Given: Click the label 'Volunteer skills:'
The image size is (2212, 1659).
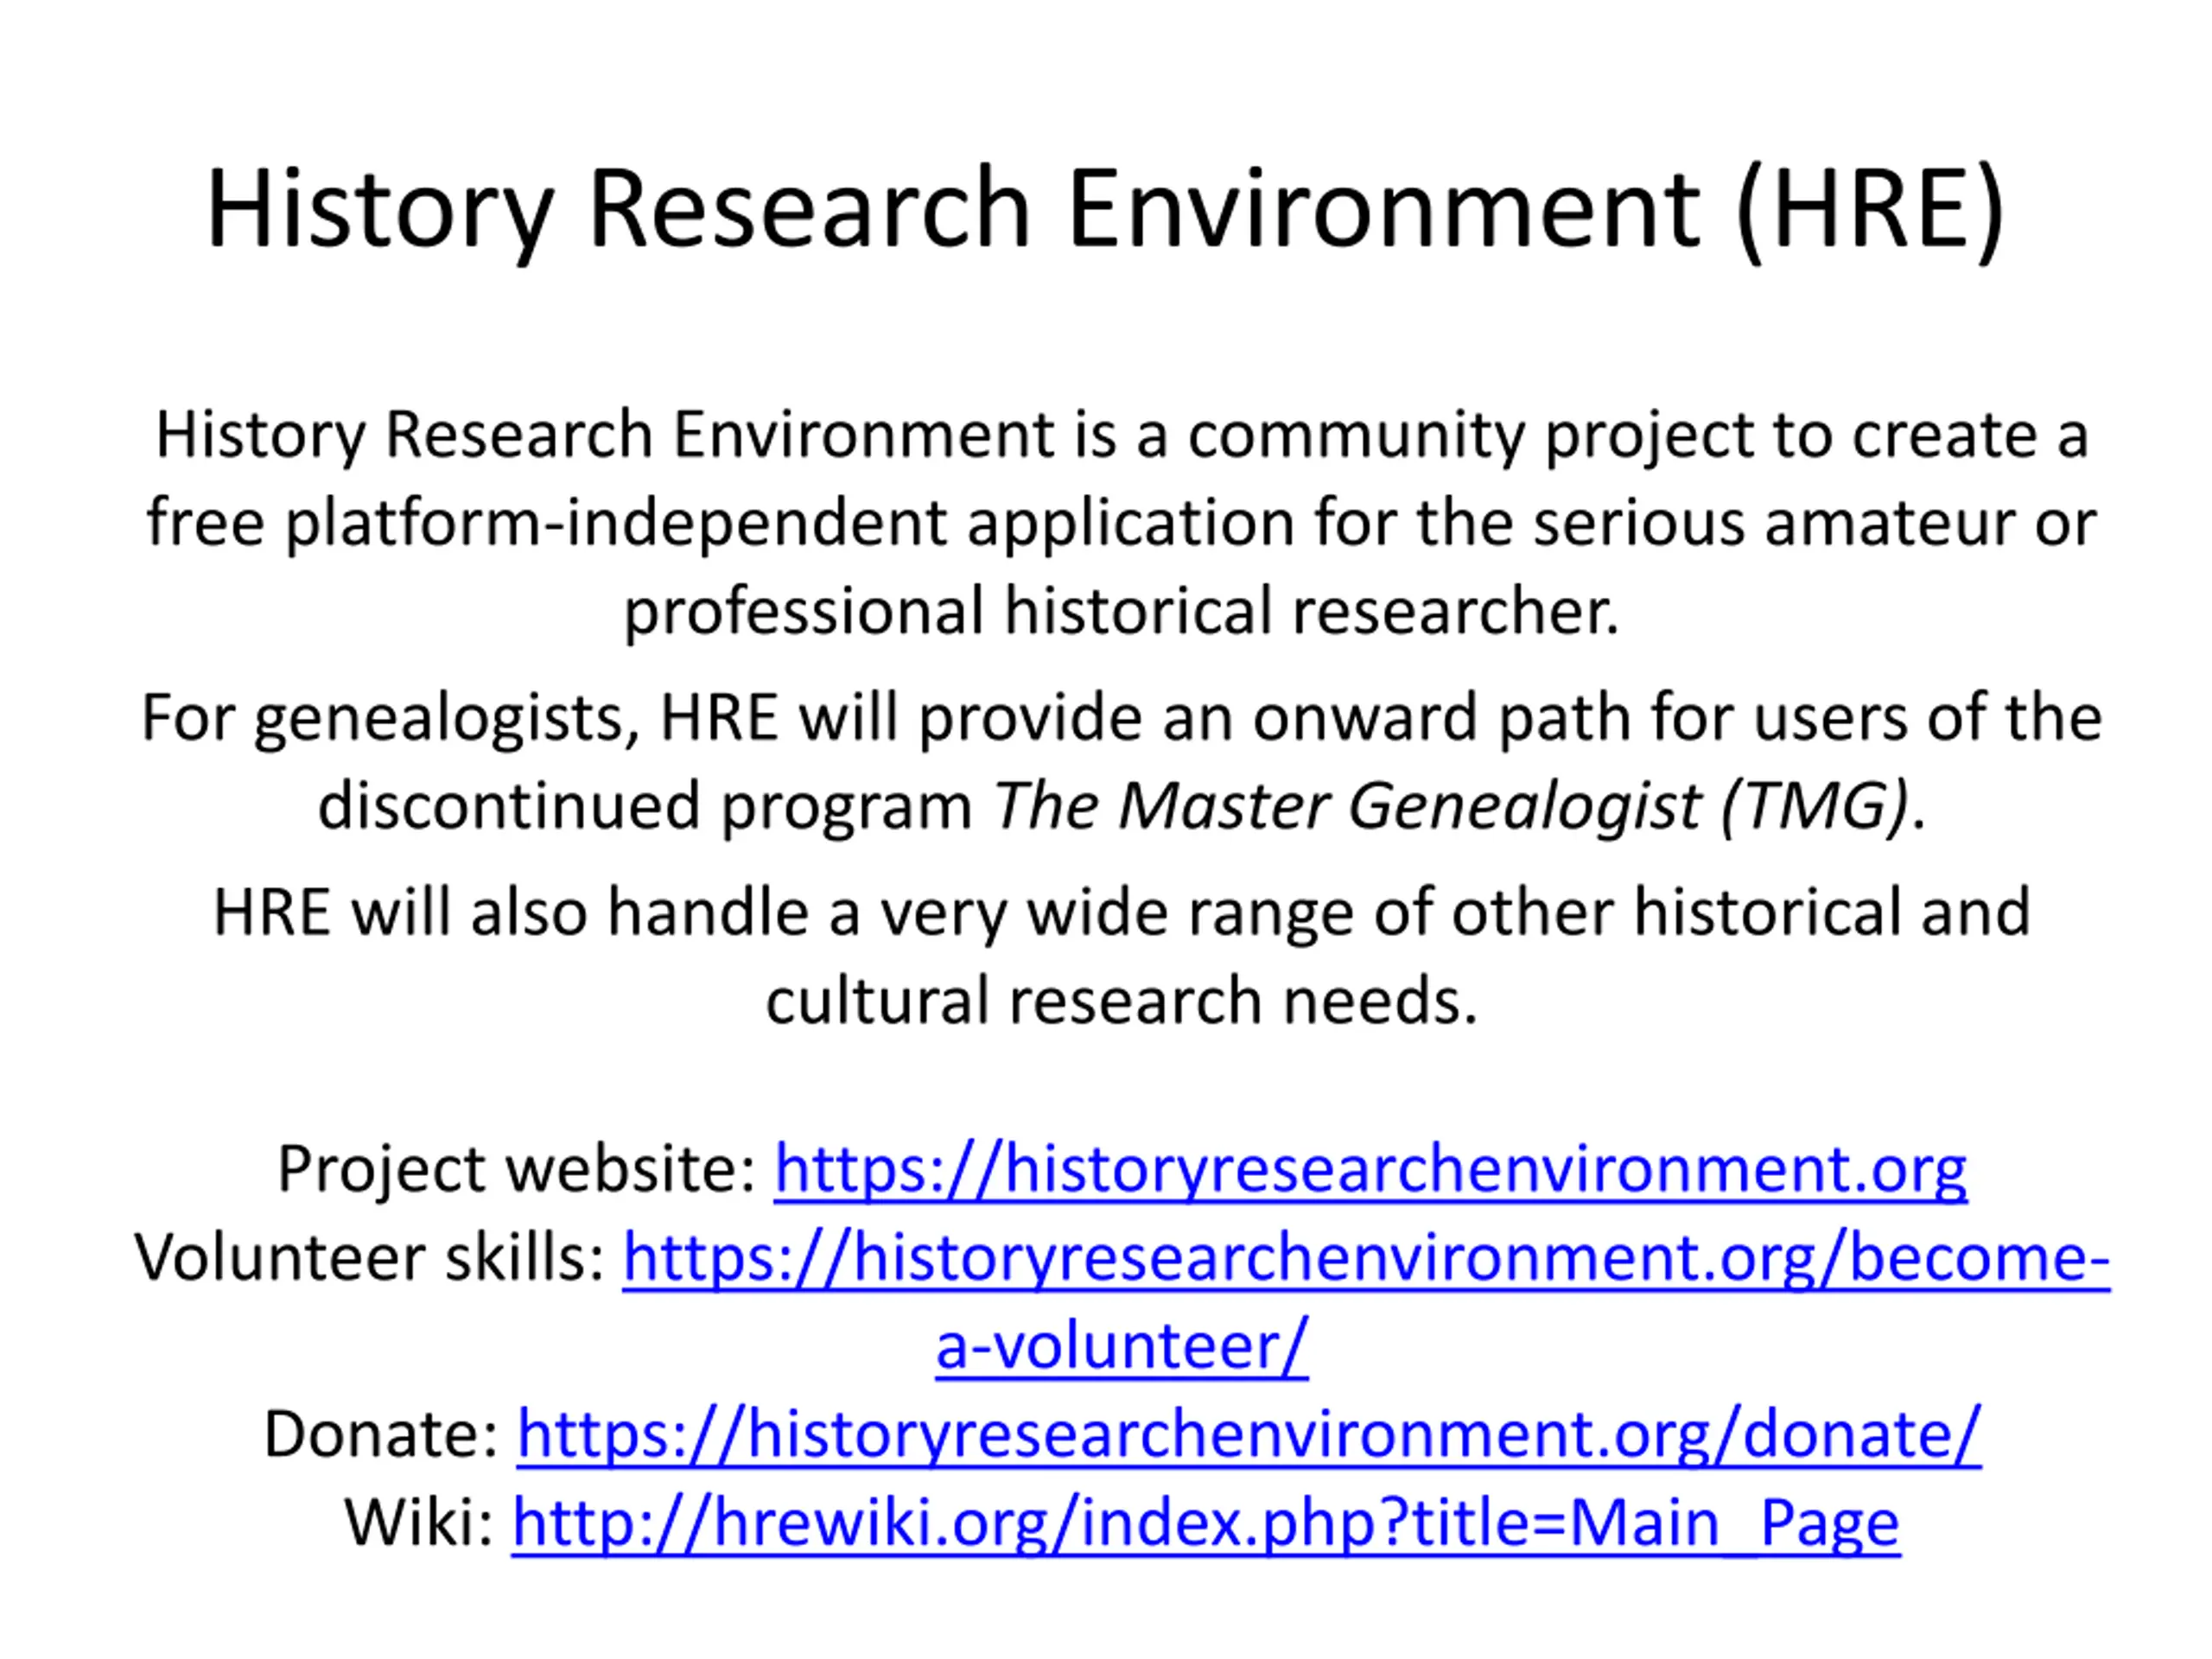Looking at the screenshot, I should [370, 1257].
